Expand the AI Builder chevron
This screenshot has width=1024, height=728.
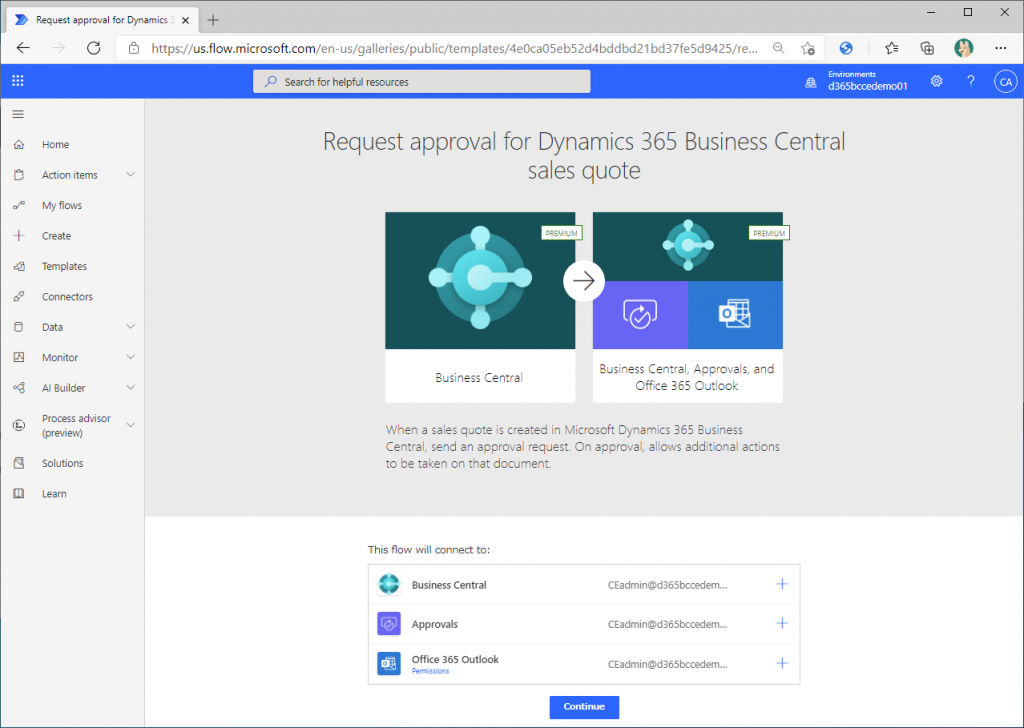(x=131, y=387)
